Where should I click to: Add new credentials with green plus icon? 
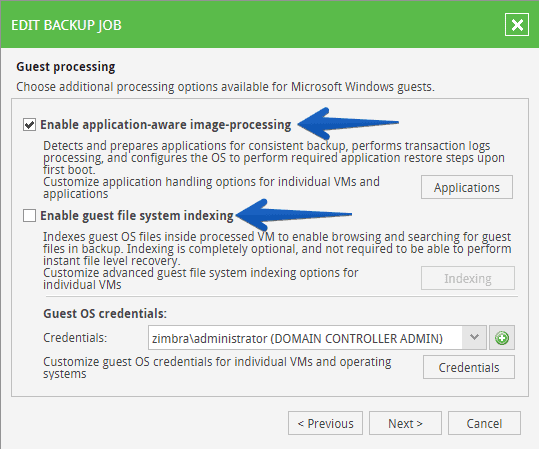pos(502,338)
